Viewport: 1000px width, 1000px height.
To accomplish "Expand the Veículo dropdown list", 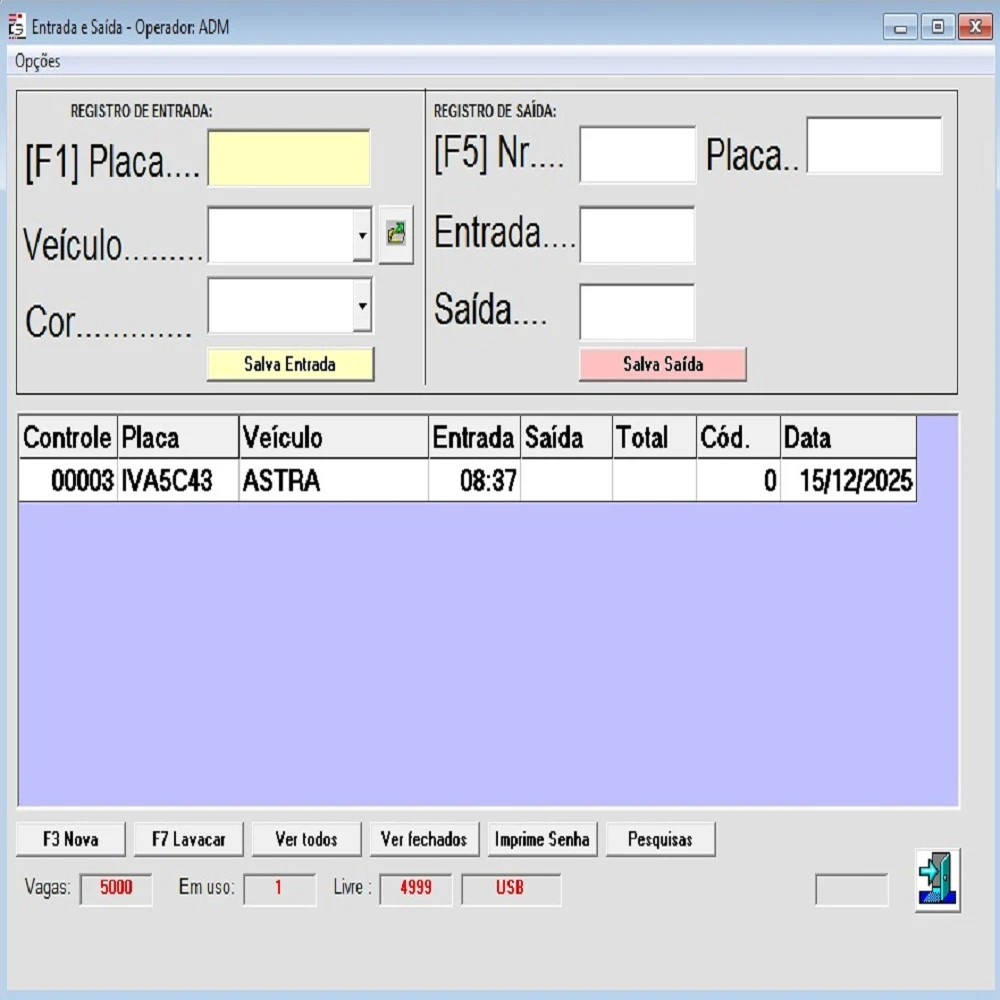I will [x=361, y=235].
